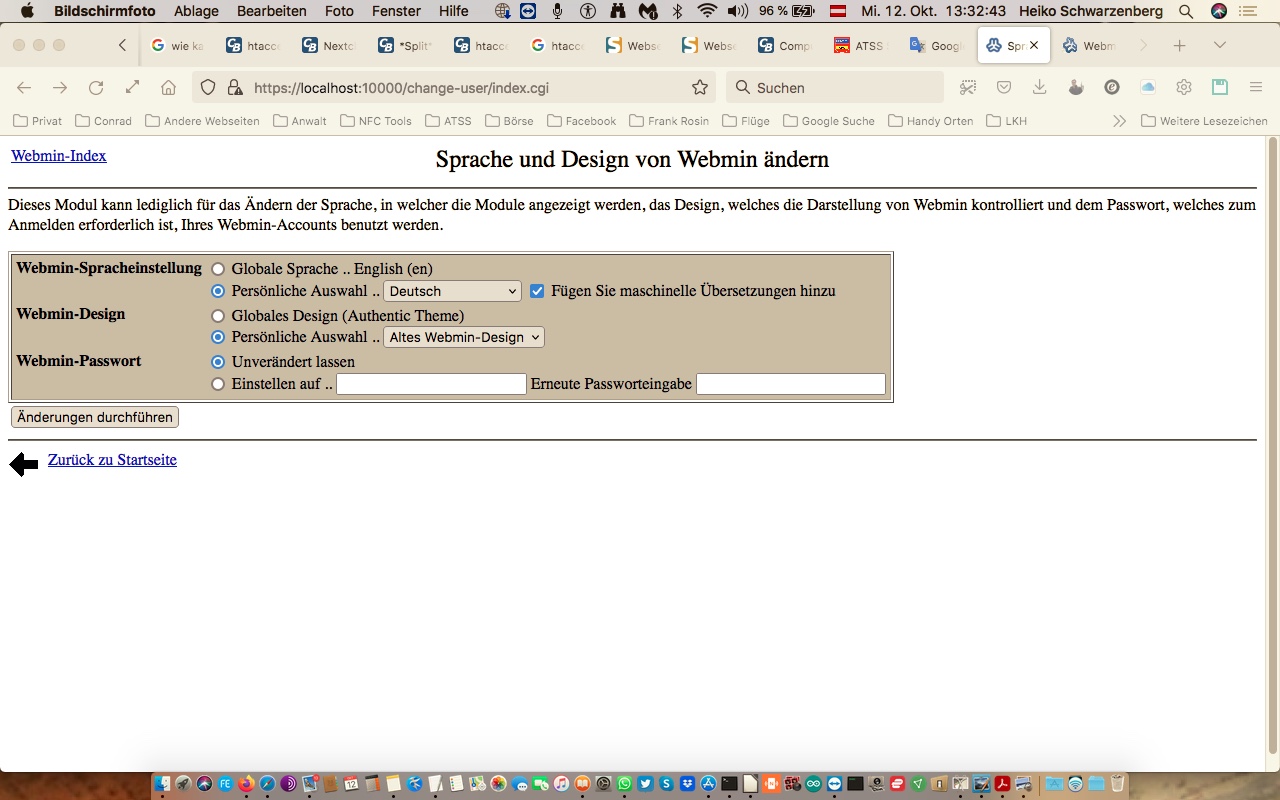Switch to the ATSS tab
The image size is (1280, 800).
click(860, 46)
